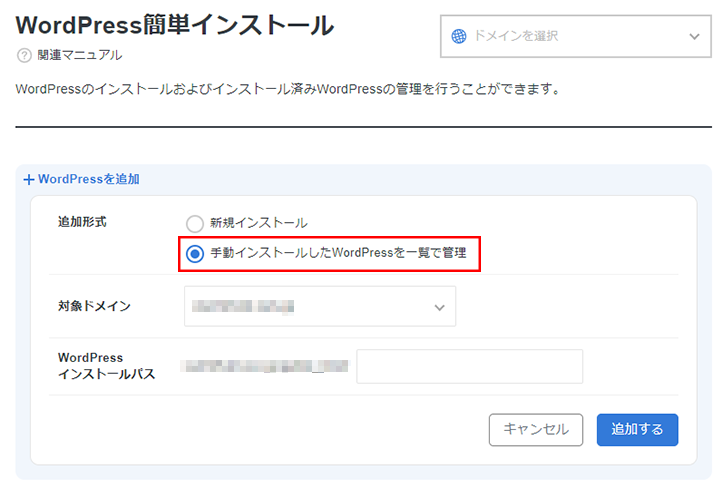
Task: Click the 手動インストールしたWordPressを一覧で管理 label
Action: click(x=338, y=253)
